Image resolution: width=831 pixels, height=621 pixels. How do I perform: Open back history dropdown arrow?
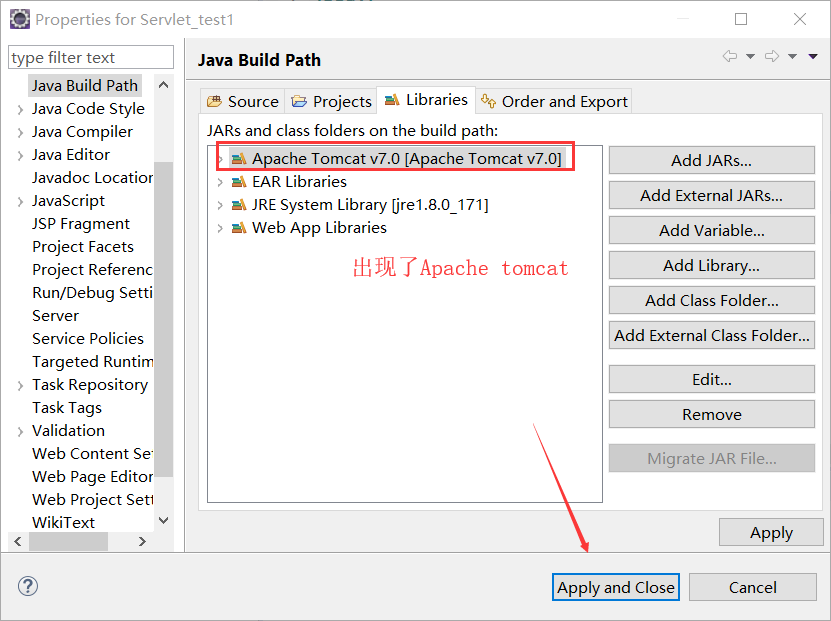pyautogui.click(x=750, y=56)
